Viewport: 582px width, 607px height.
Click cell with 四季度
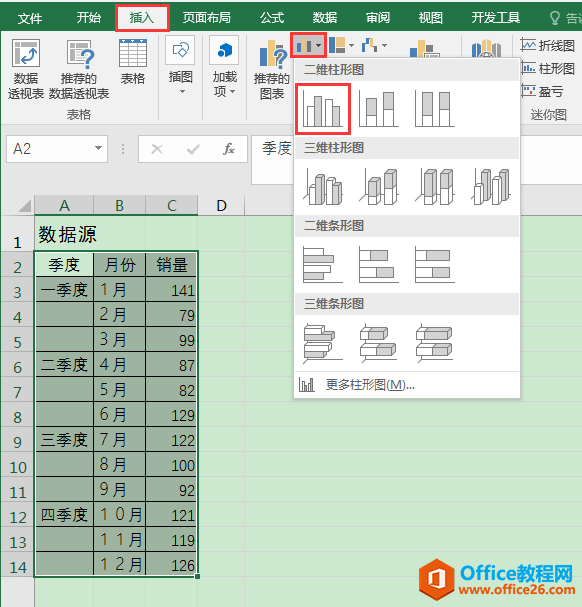tap(64, 514)
